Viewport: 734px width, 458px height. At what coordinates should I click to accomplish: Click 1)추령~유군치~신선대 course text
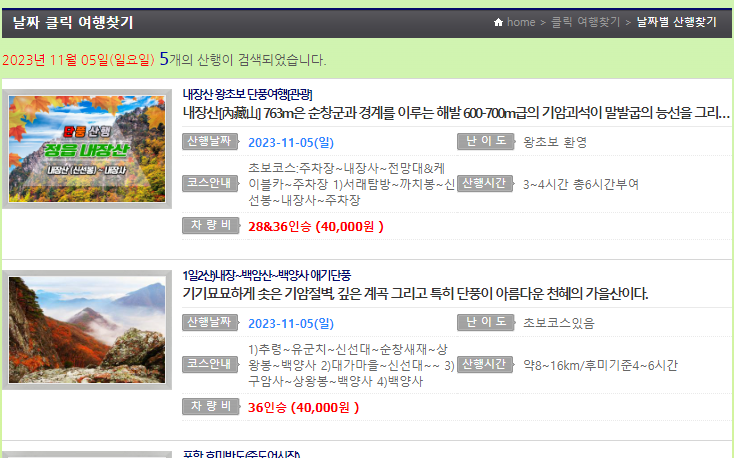tap(351, 365)
